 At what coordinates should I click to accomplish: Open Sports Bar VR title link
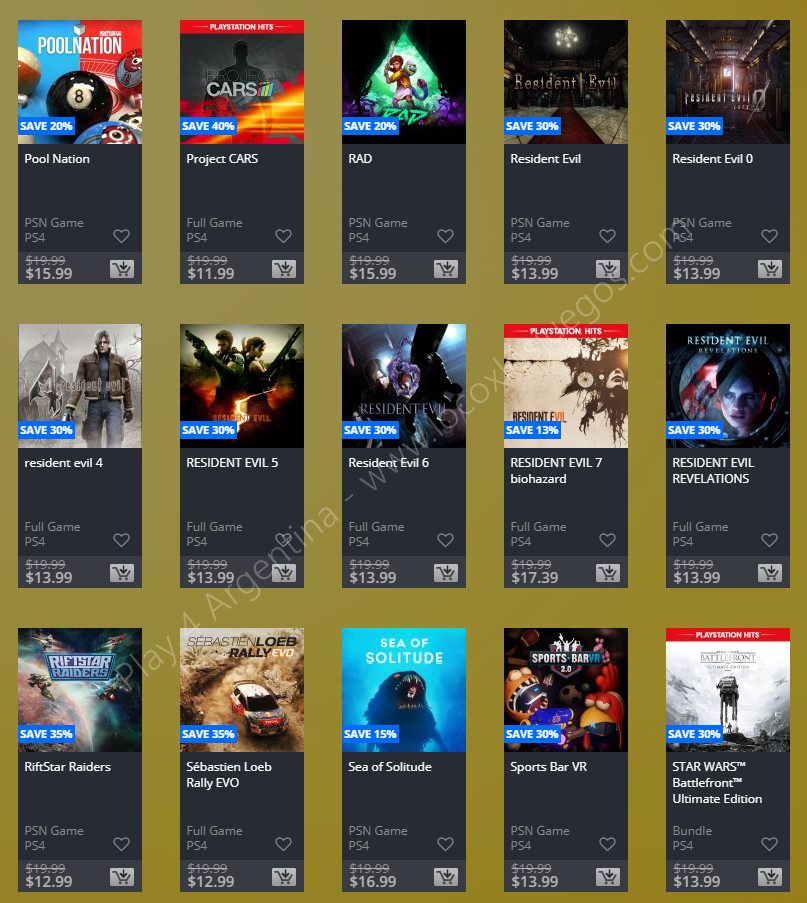[548, 767]
